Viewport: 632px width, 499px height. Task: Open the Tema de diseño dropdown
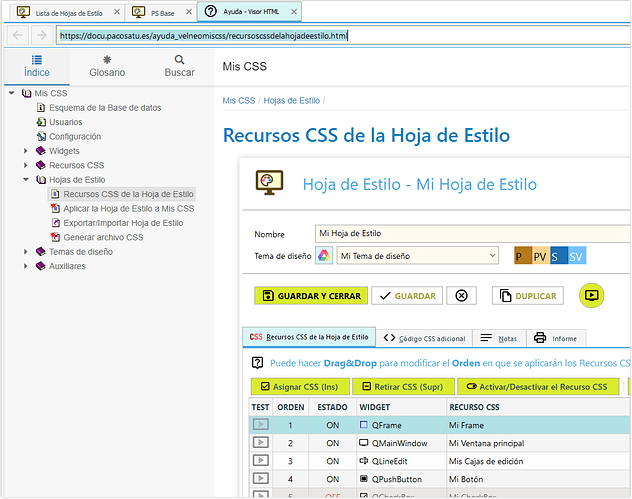point(417,256)
